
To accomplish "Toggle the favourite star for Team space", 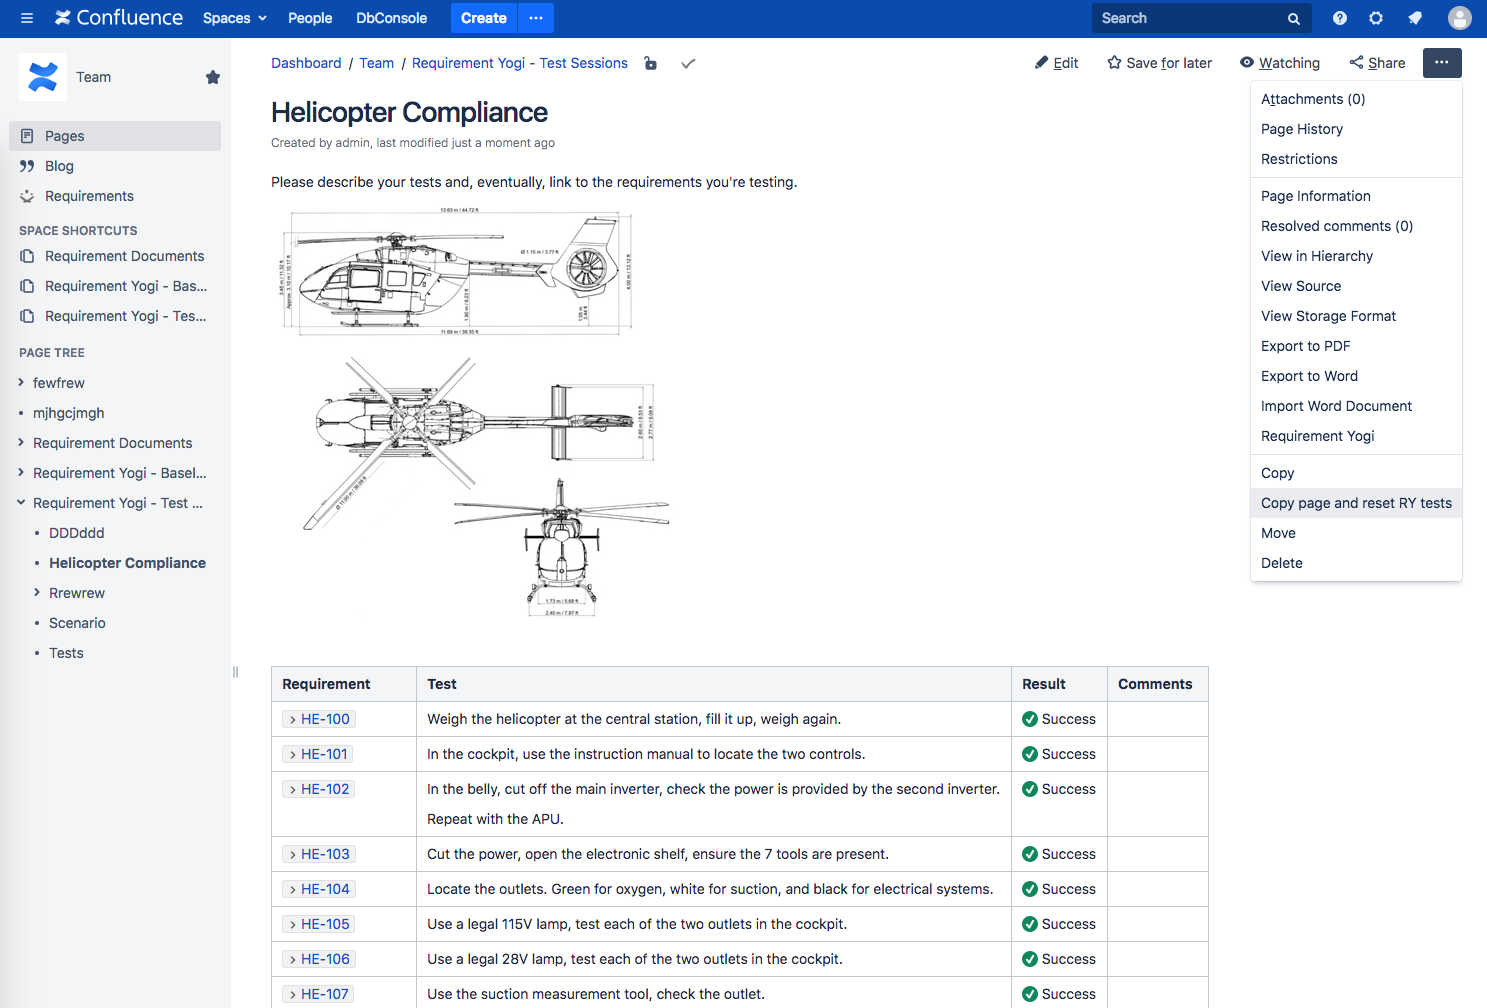I will [x=212, y=77].
